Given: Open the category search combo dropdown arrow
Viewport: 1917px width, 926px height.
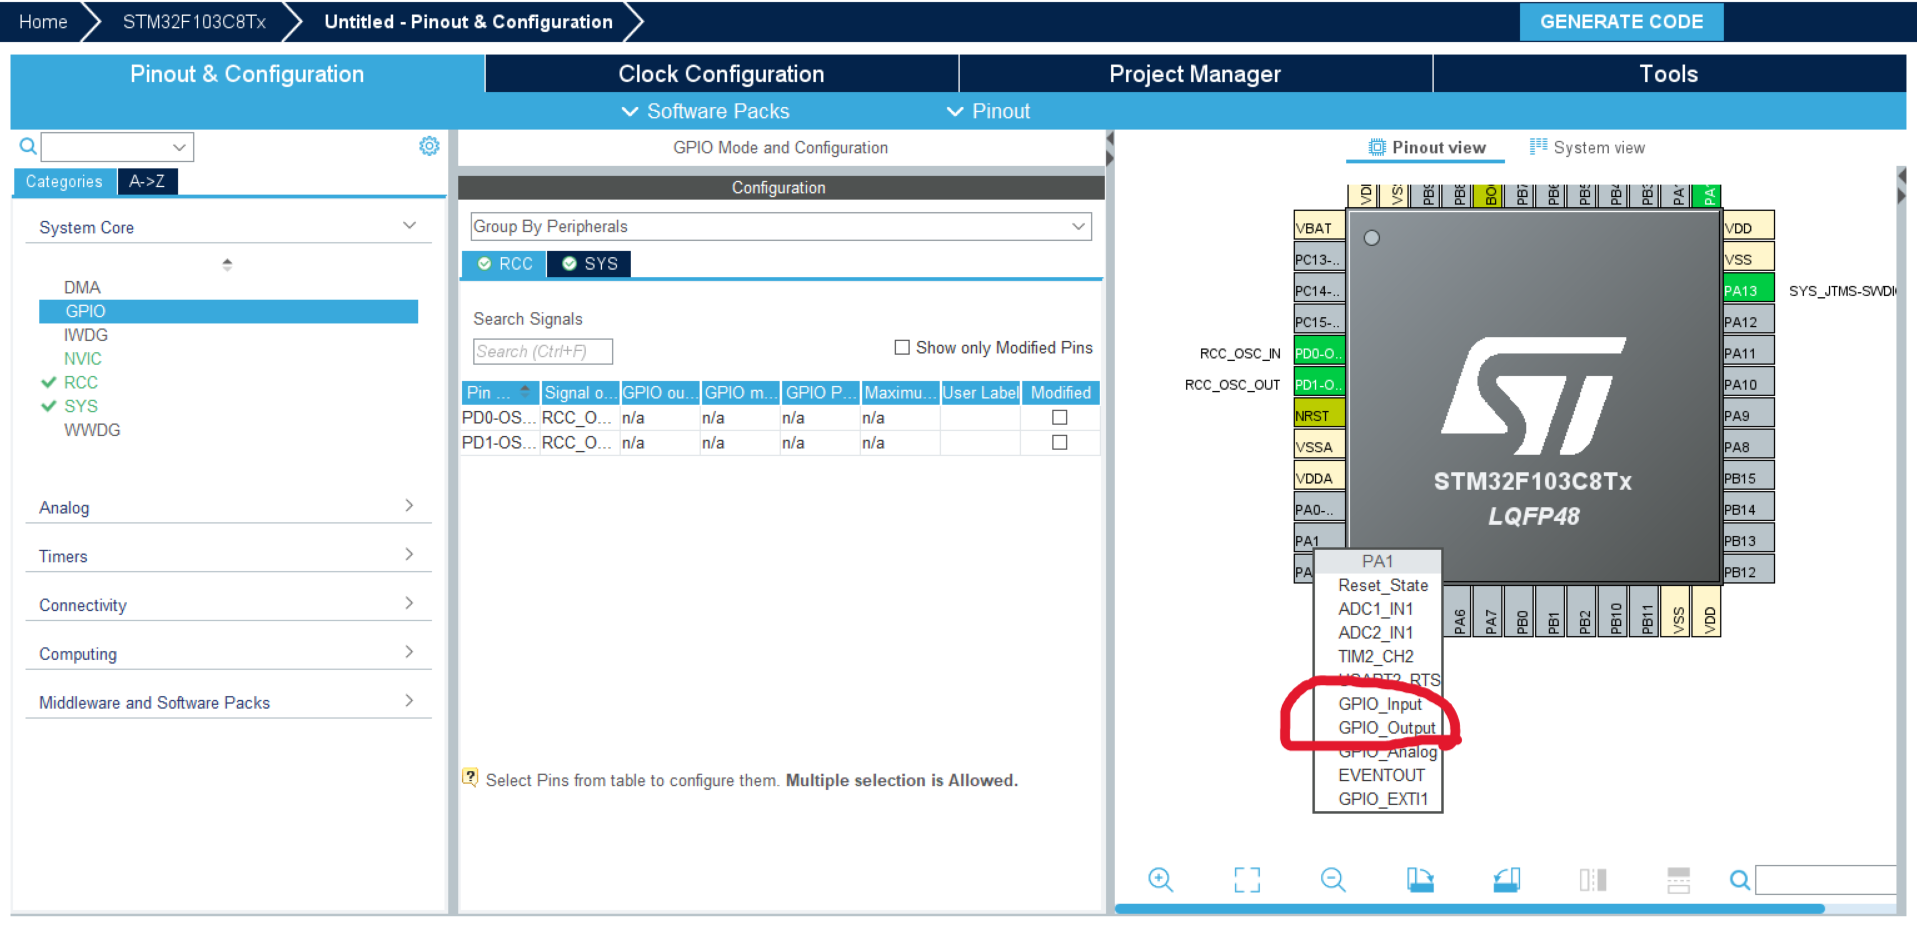Looking at the screenshot, I should (180, 147).
